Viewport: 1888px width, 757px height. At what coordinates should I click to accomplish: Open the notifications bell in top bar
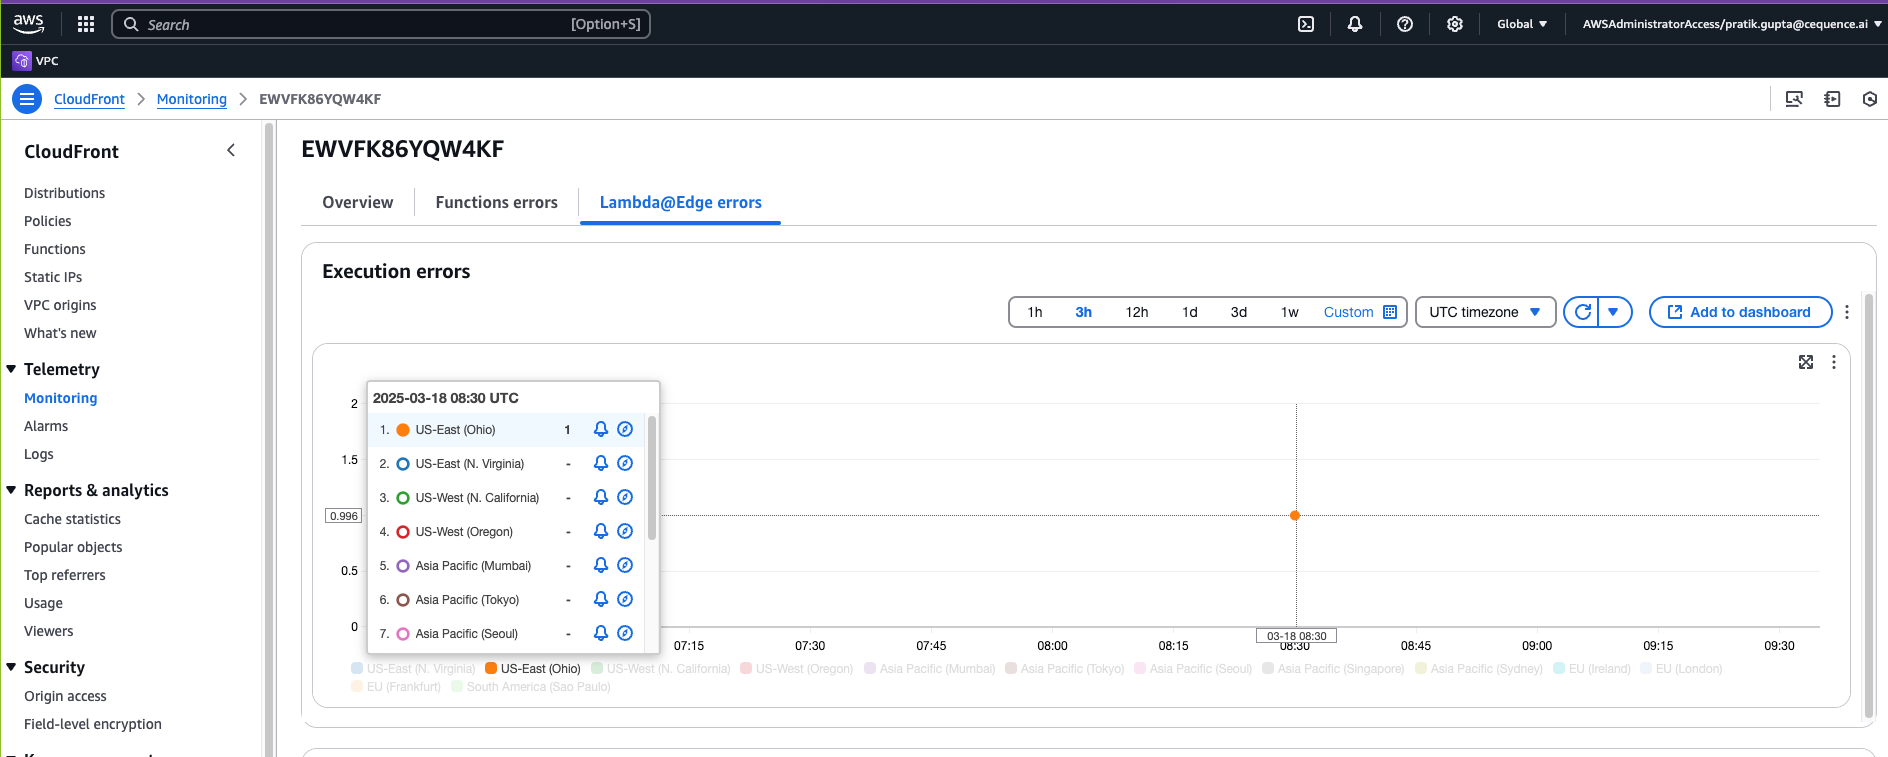pyautogui.click(x=1355, y=24)
